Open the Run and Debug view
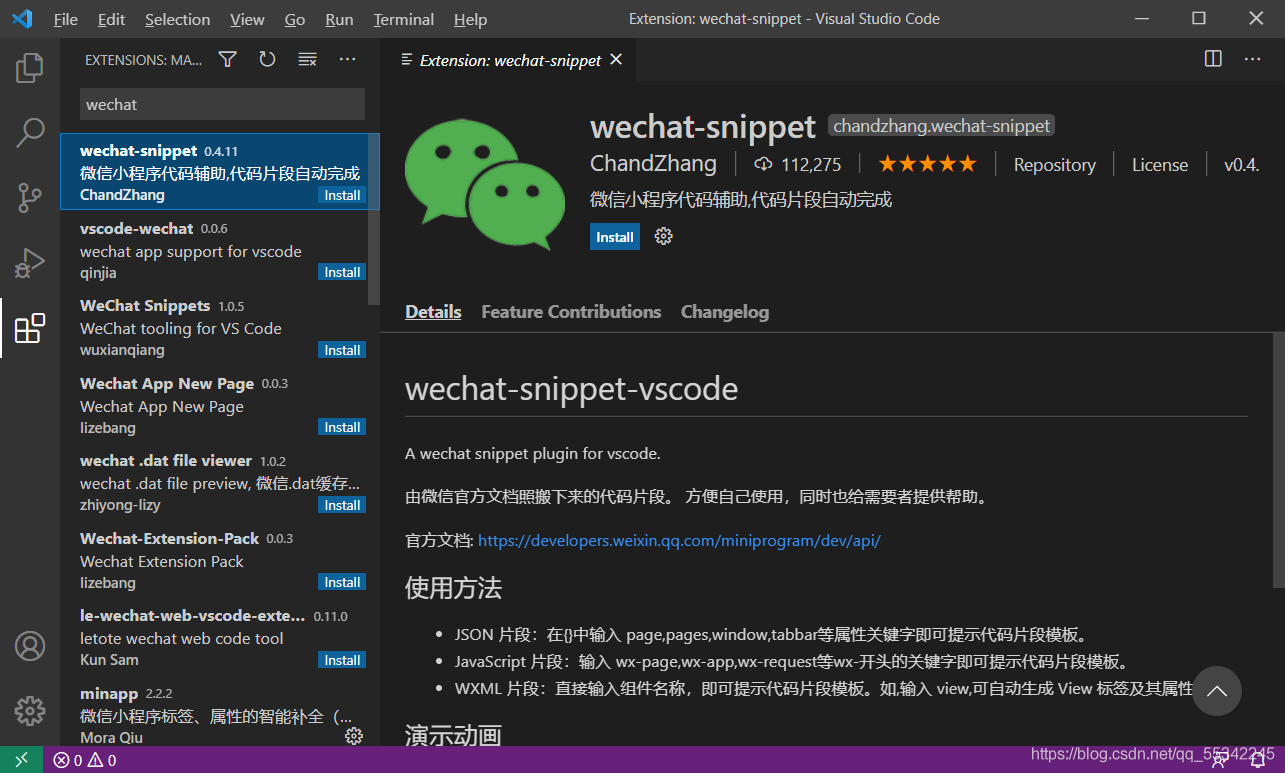 pos(30,262)
